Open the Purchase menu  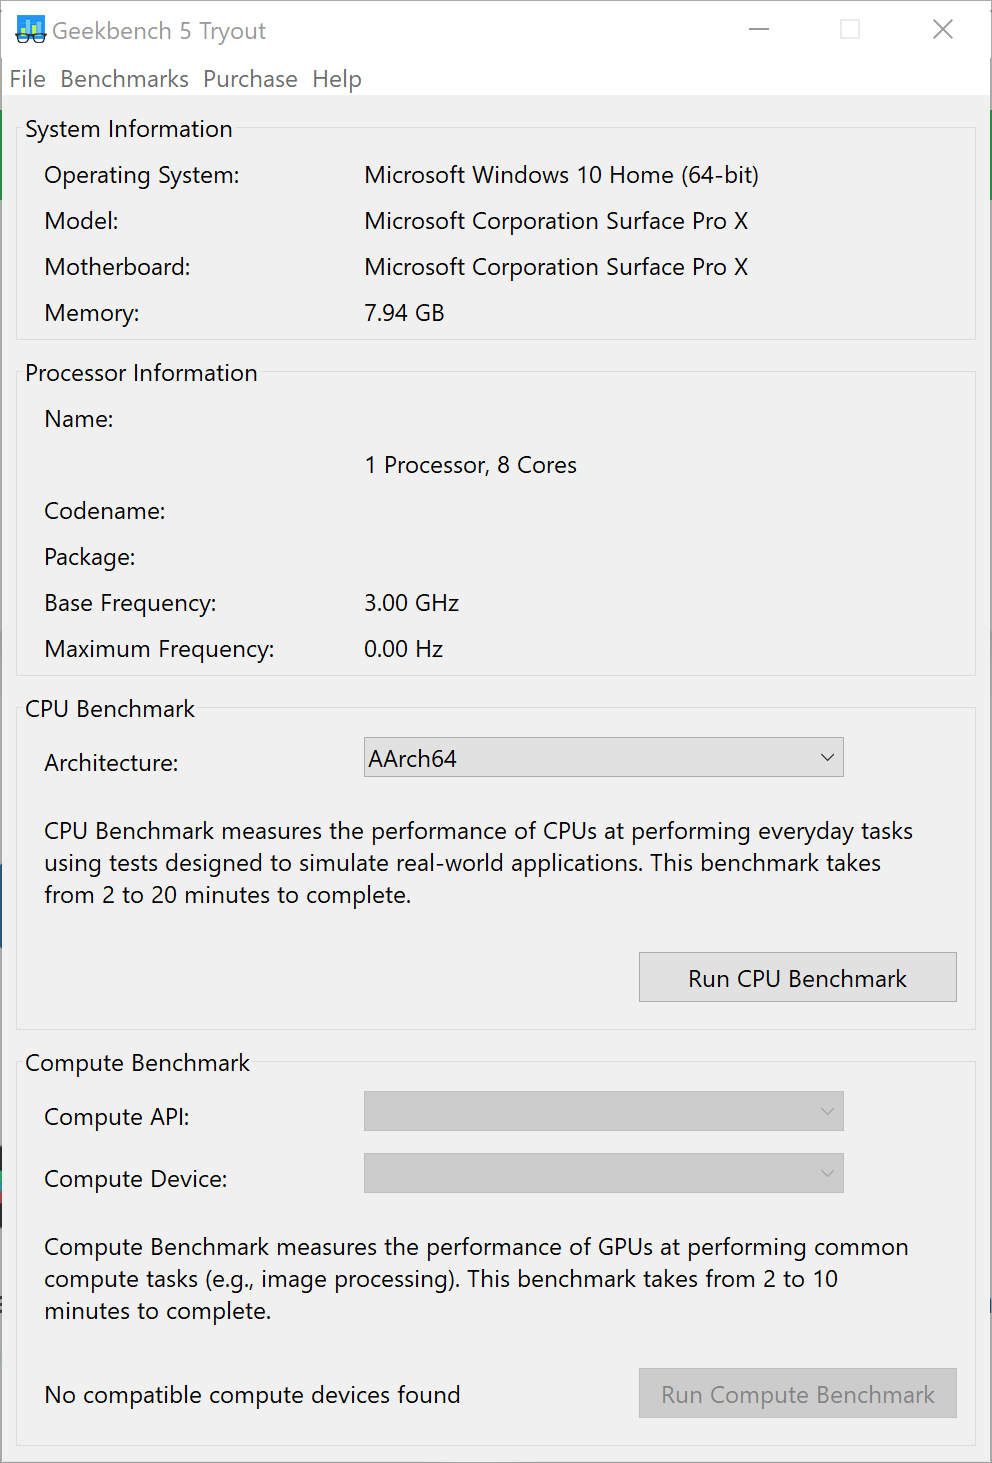(250, 79)
